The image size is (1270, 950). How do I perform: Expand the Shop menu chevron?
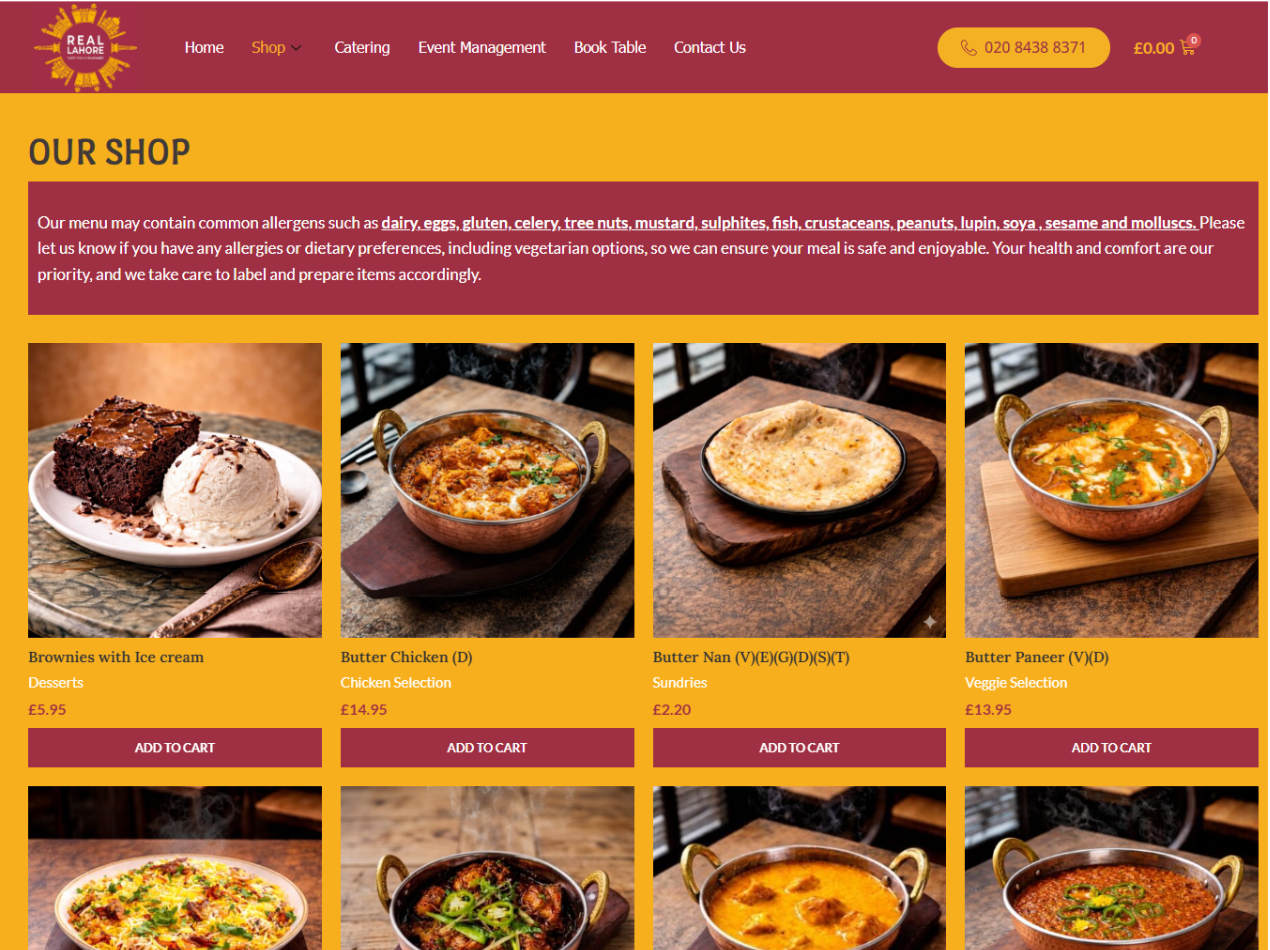(x=296, y=48)
